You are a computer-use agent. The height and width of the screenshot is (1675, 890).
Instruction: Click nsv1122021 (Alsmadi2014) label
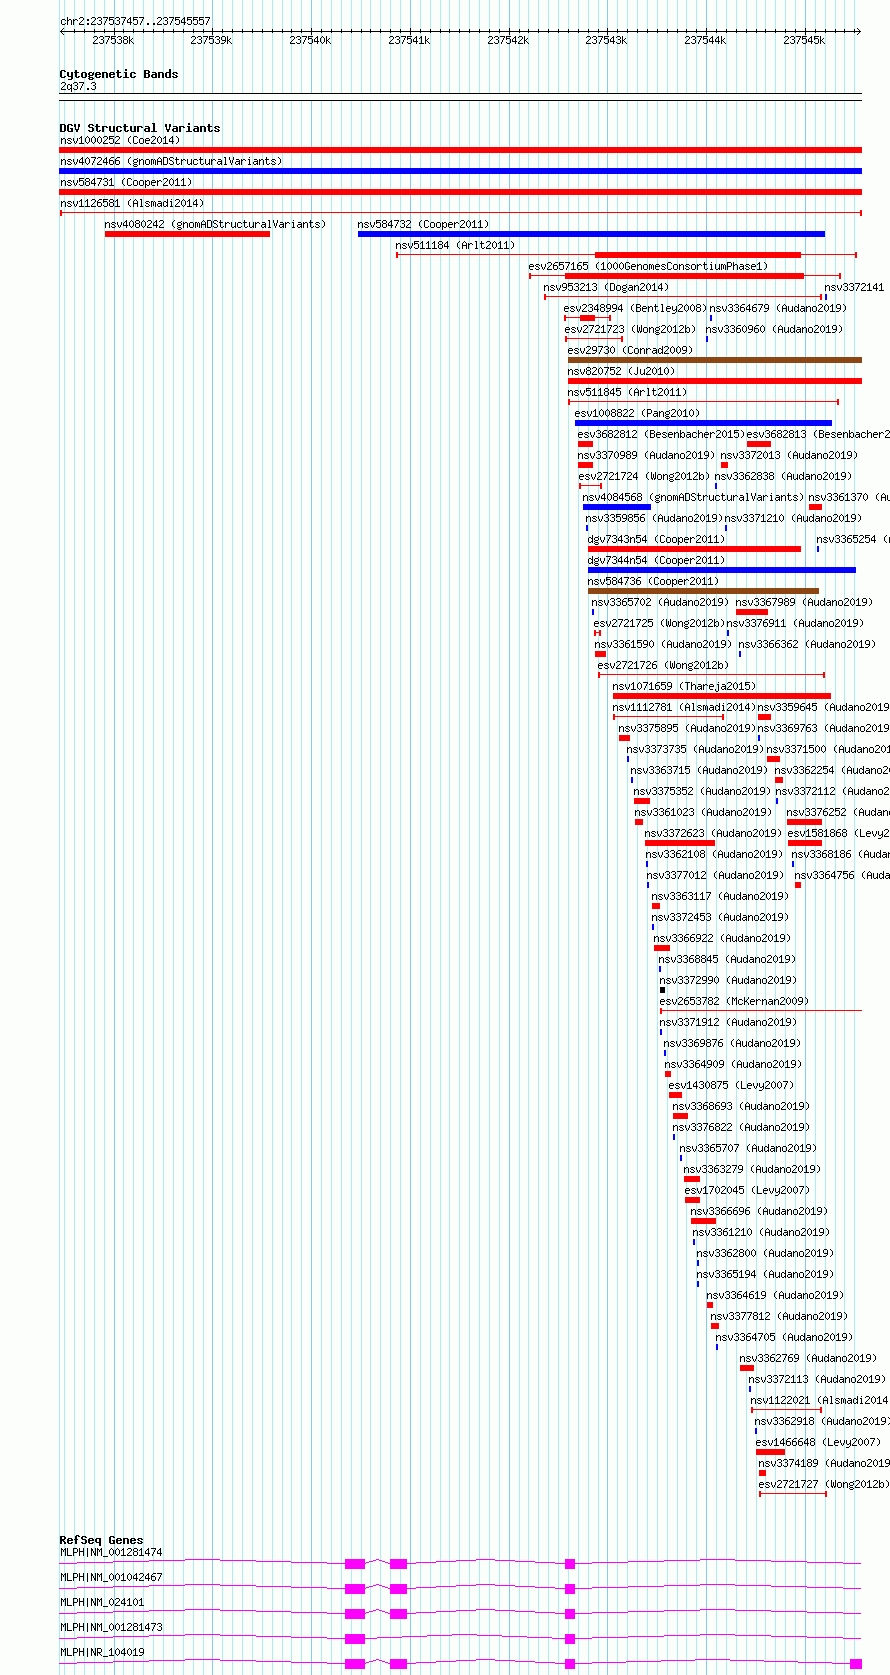tap(820, 1400)
